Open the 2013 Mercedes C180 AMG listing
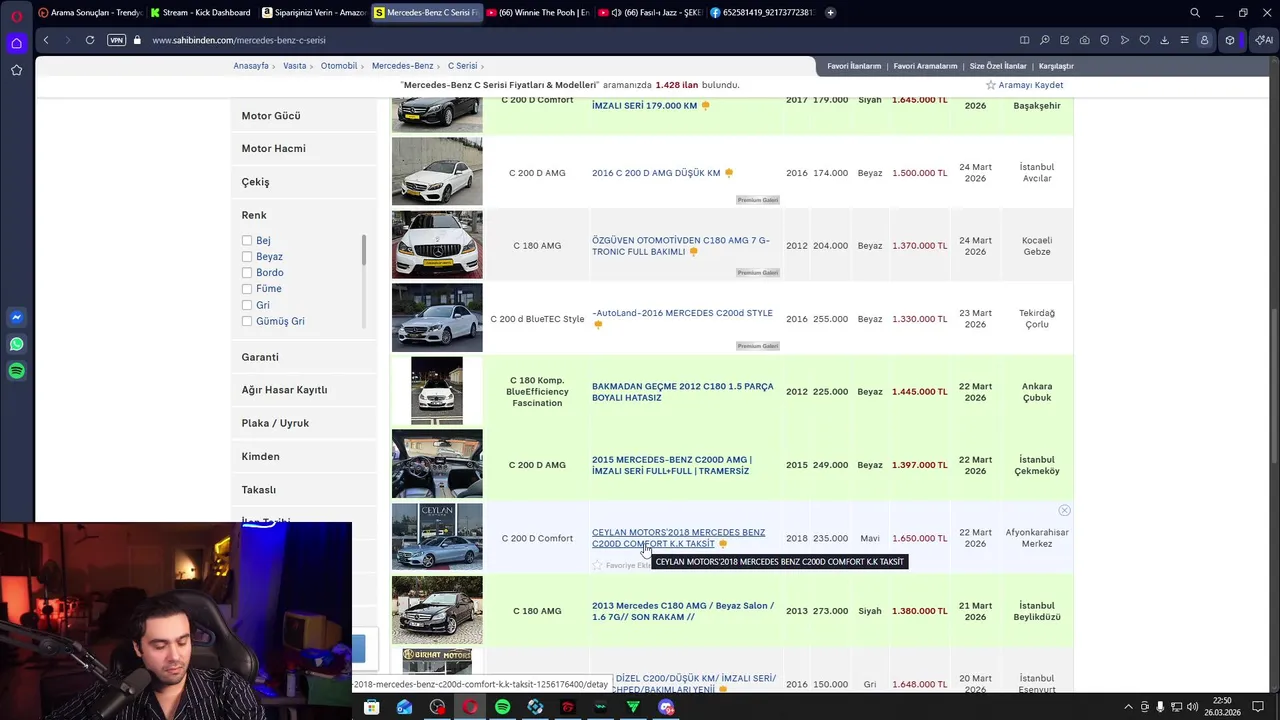Screen dimensions: 1280x720 (682, 611)
